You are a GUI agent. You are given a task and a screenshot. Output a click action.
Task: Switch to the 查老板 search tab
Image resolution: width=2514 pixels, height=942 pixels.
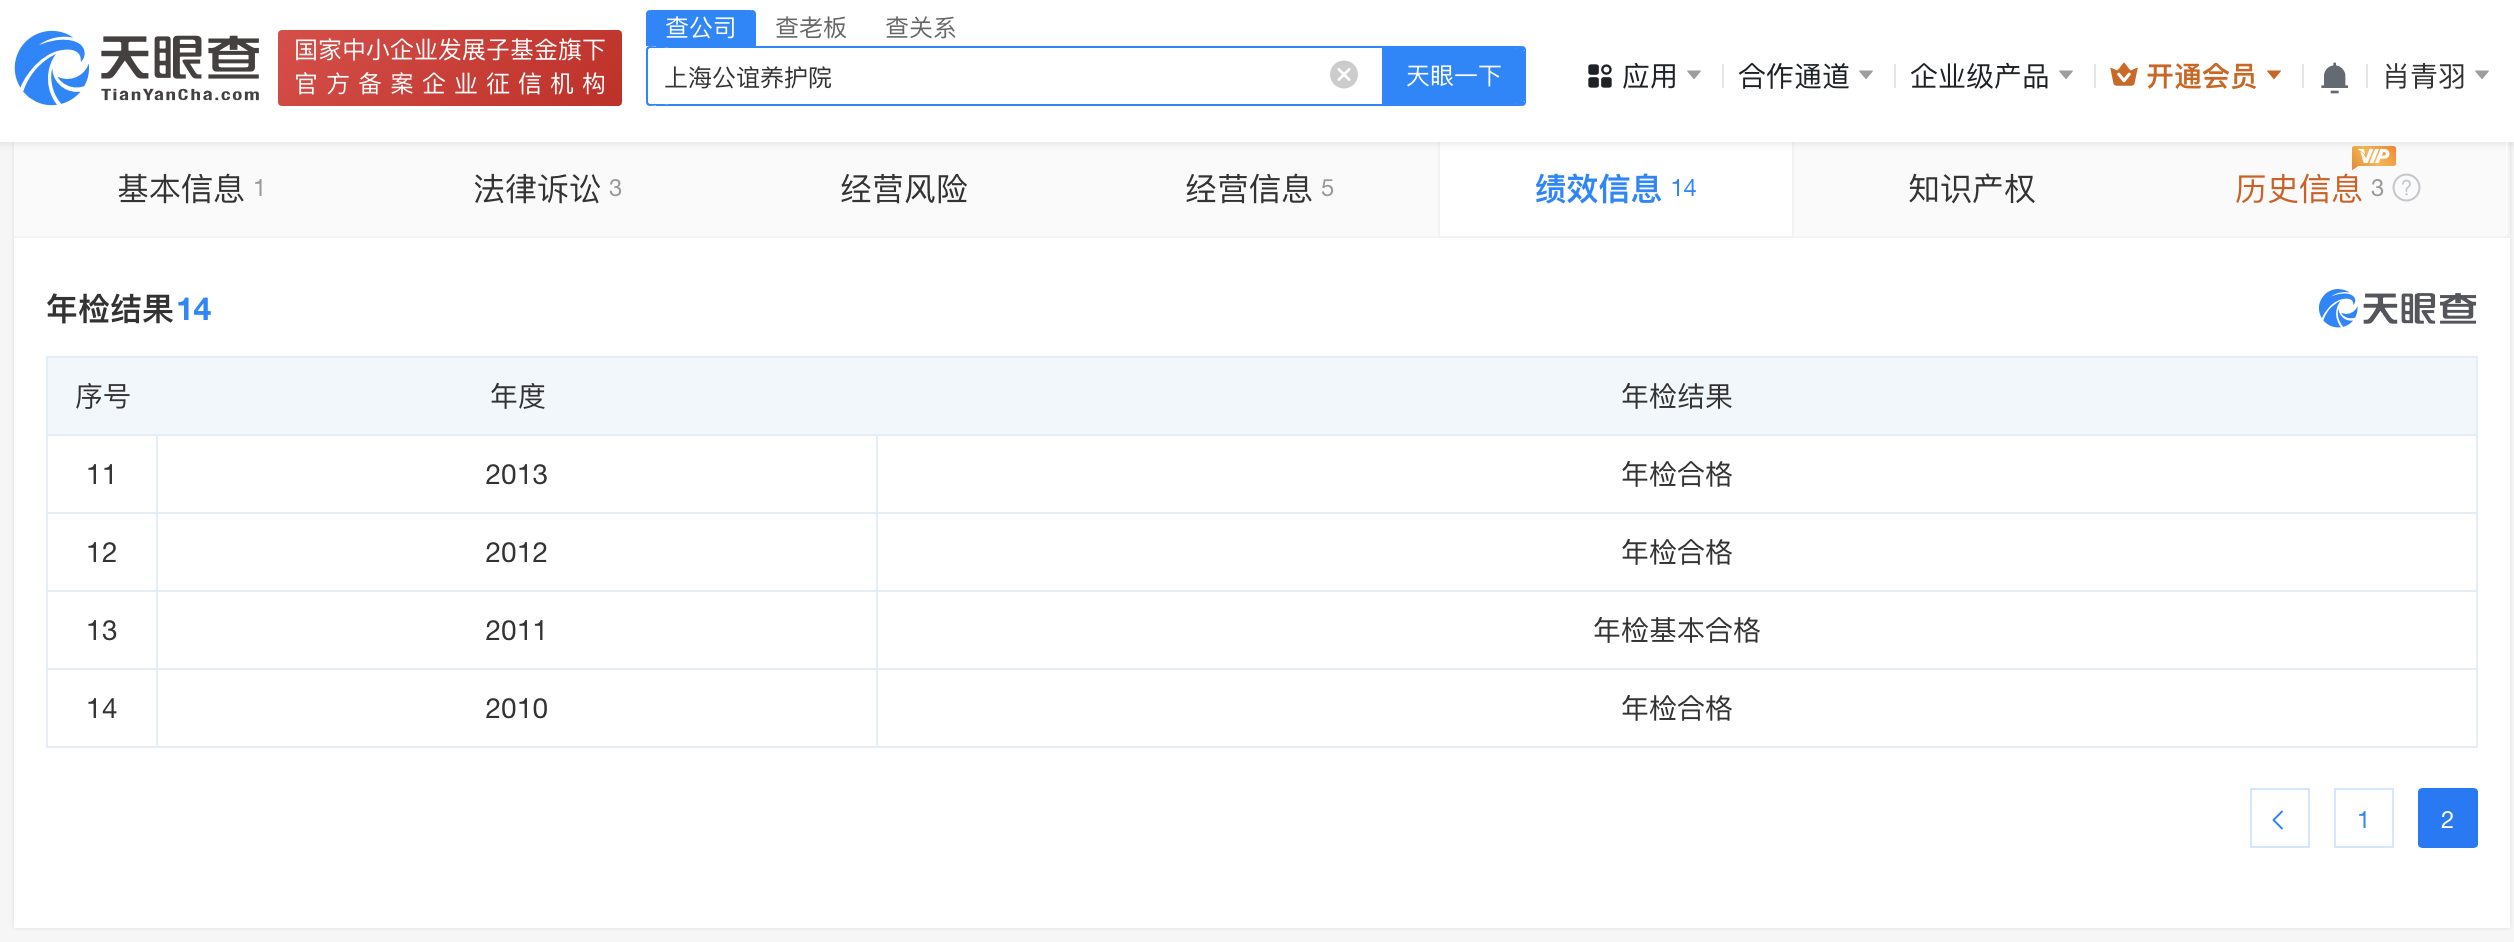809,27
